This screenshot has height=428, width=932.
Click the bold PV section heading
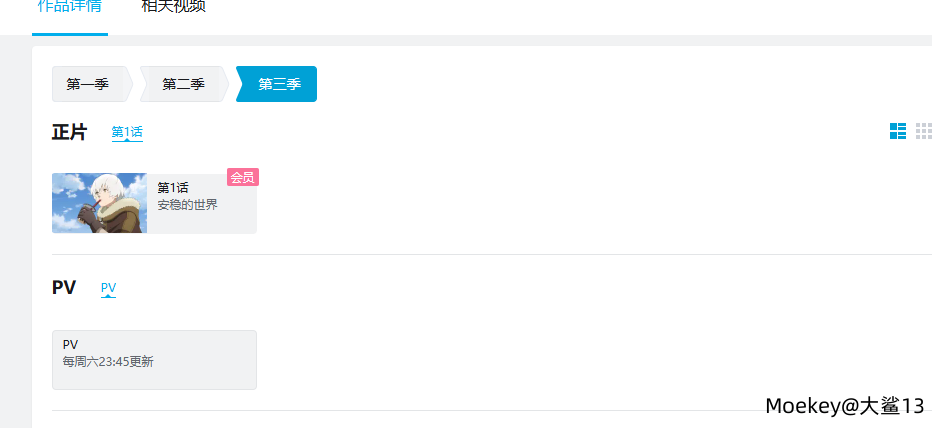[x=64, y=288]
